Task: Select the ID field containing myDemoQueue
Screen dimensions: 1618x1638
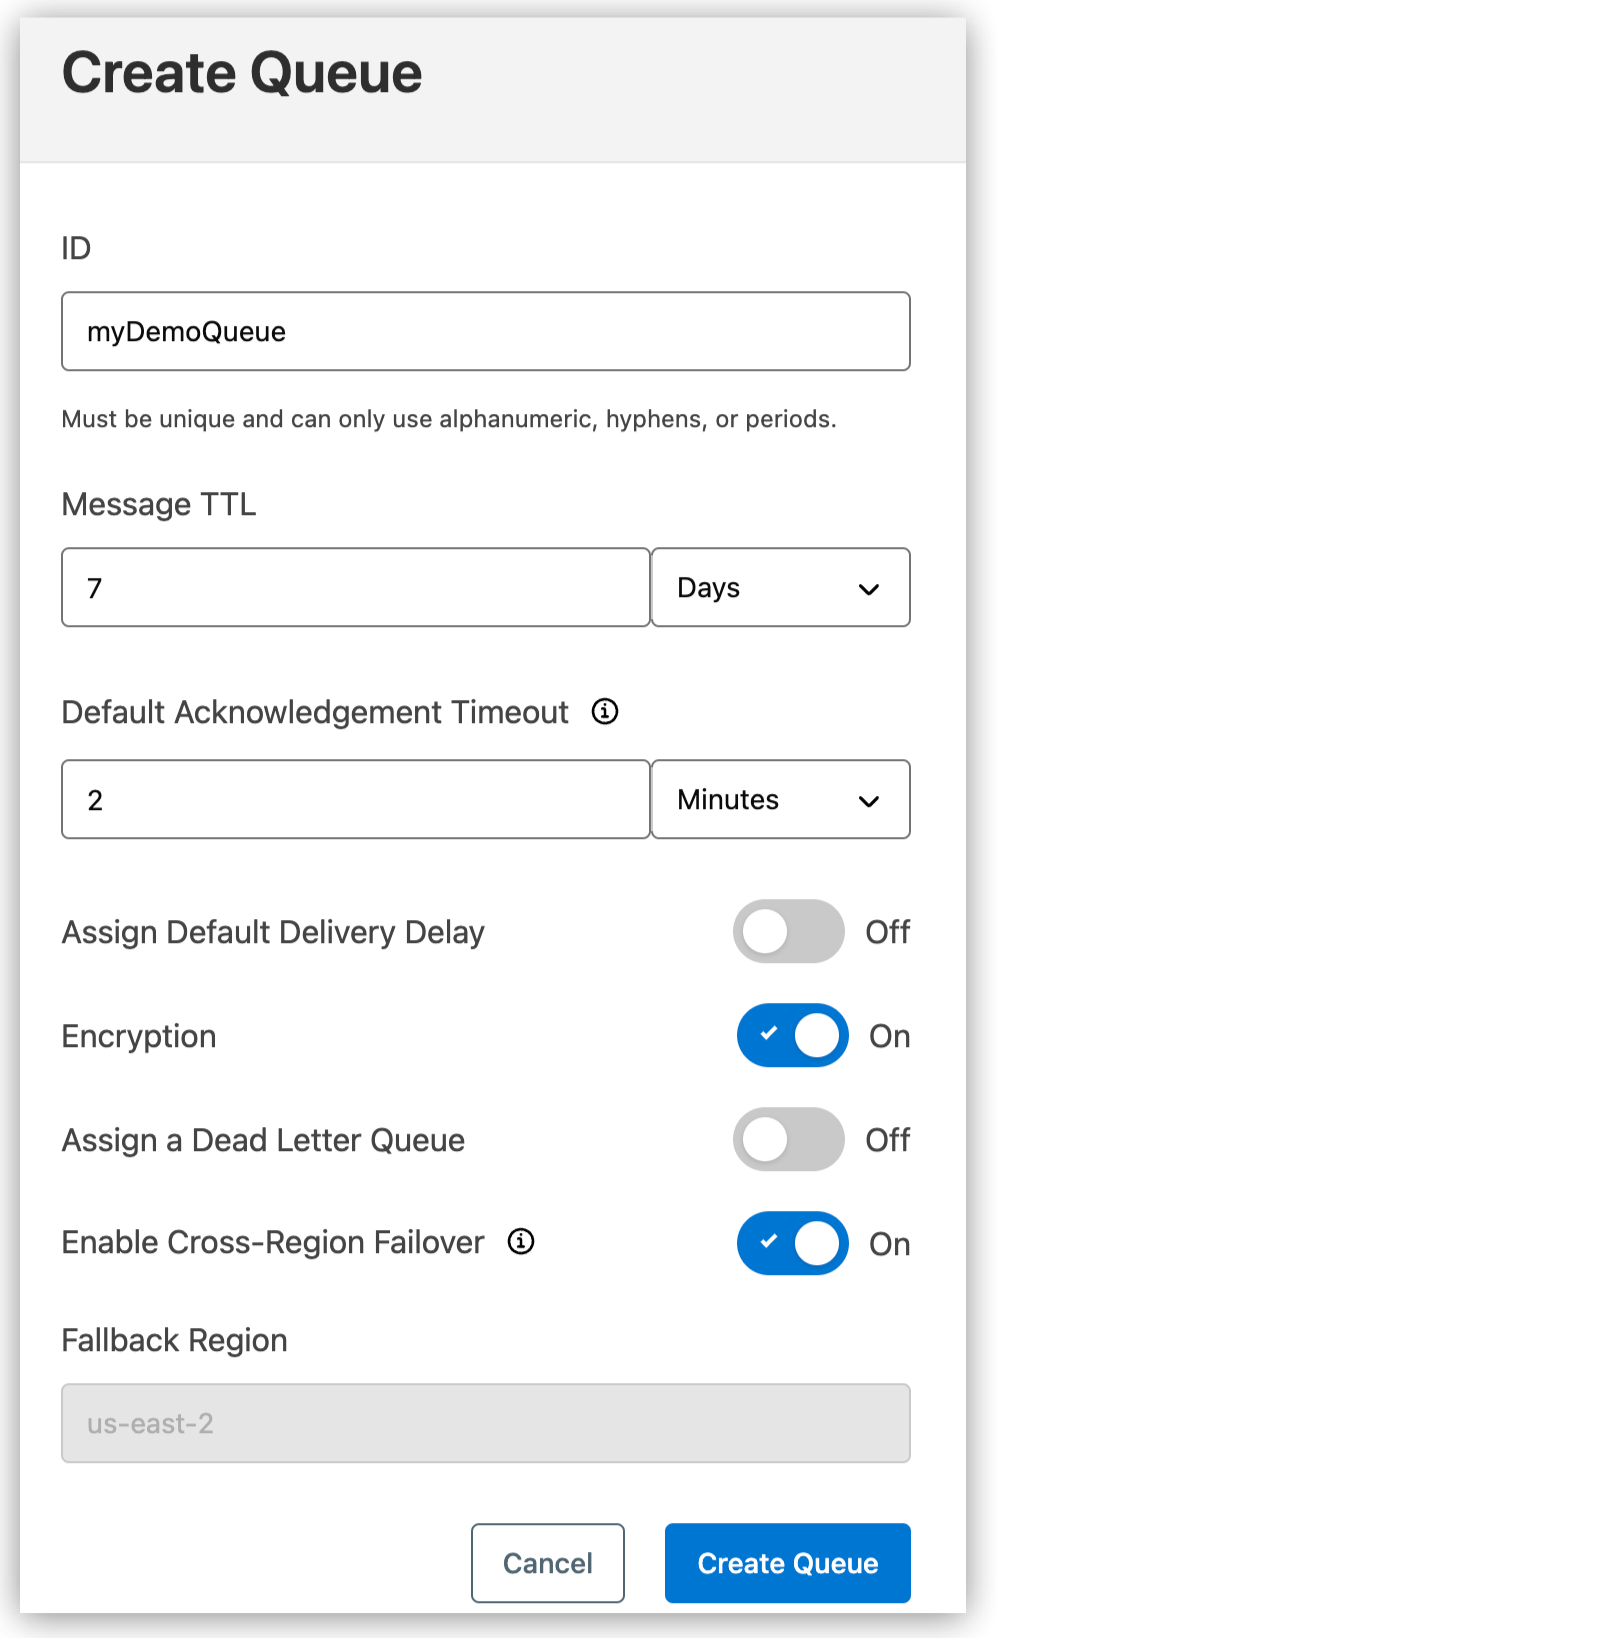Action: point(485,331)
